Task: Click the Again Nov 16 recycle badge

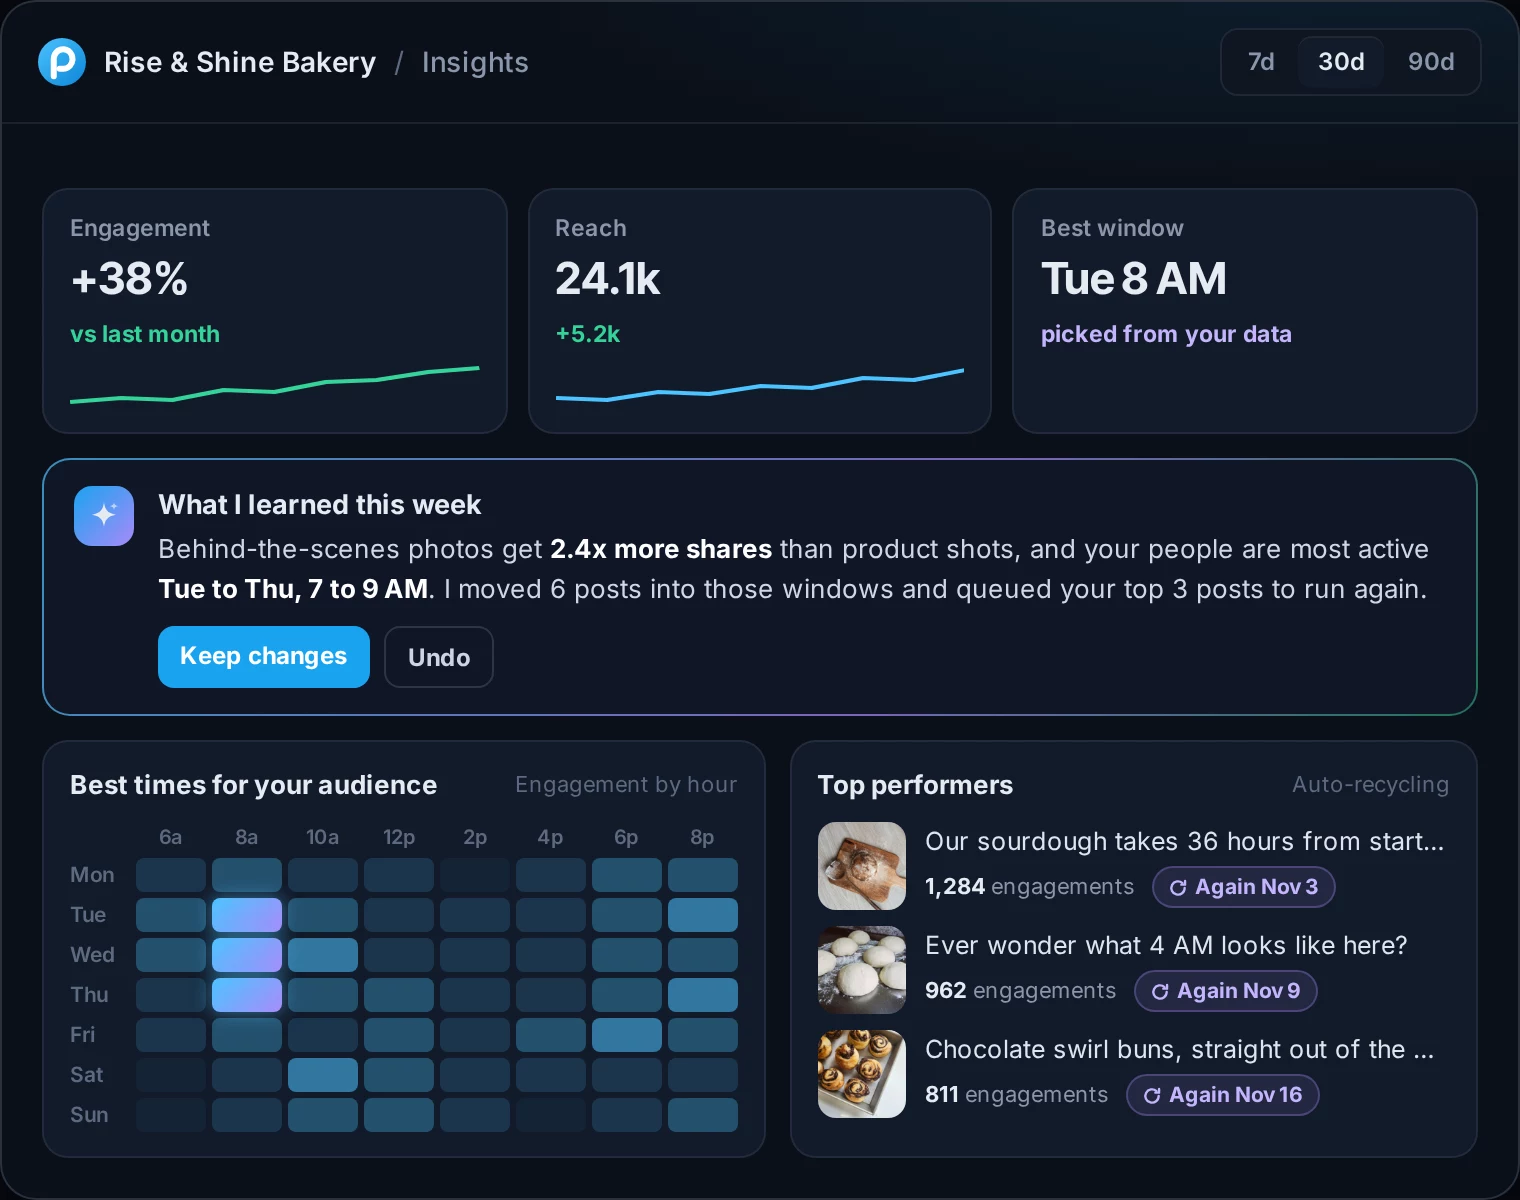Action: coord(1223,1095)
